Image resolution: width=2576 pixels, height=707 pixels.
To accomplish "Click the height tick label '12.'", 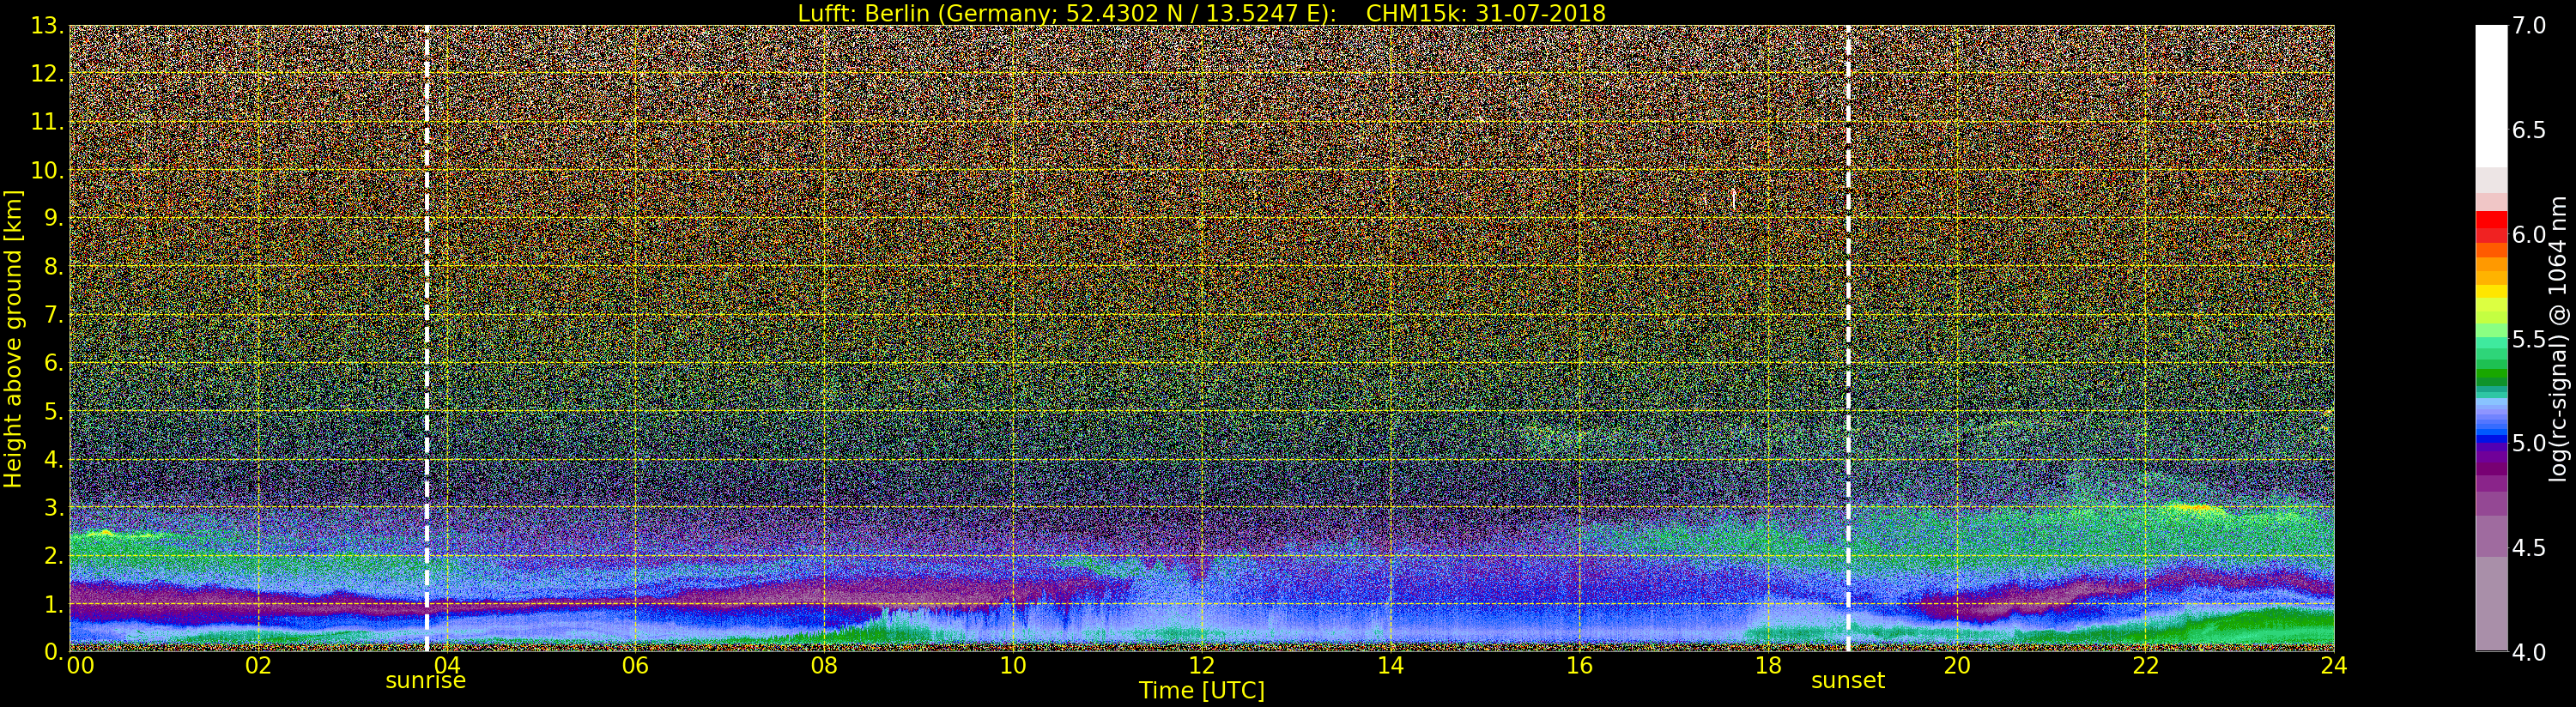I will (x=48, y=74).
